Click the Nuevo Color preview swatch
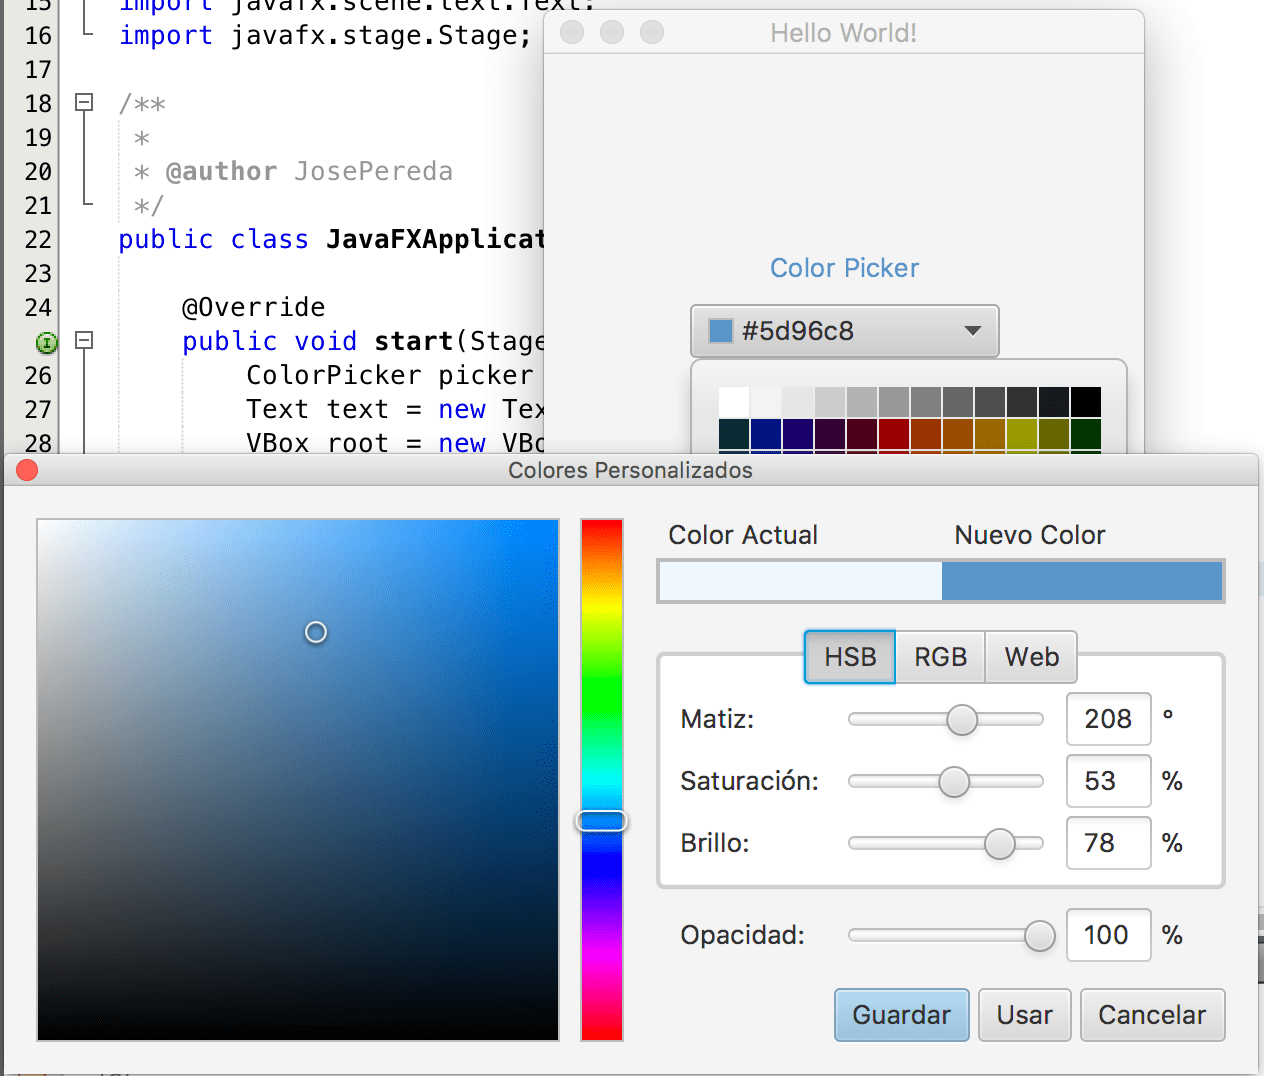The height and width of the screenshot is (1076, 1264). 1082,581
